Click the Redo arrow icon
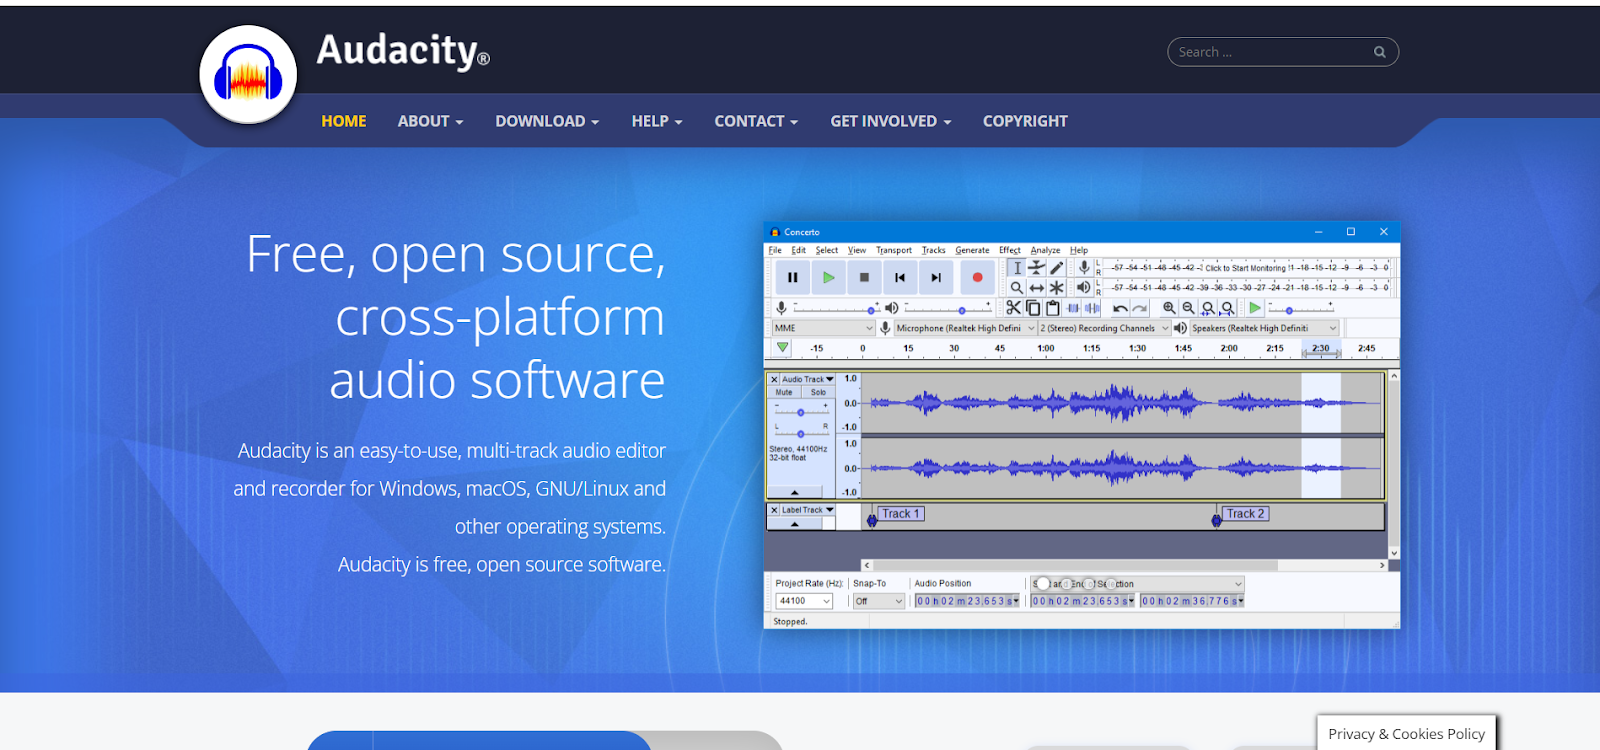 tap(1140, 308)
